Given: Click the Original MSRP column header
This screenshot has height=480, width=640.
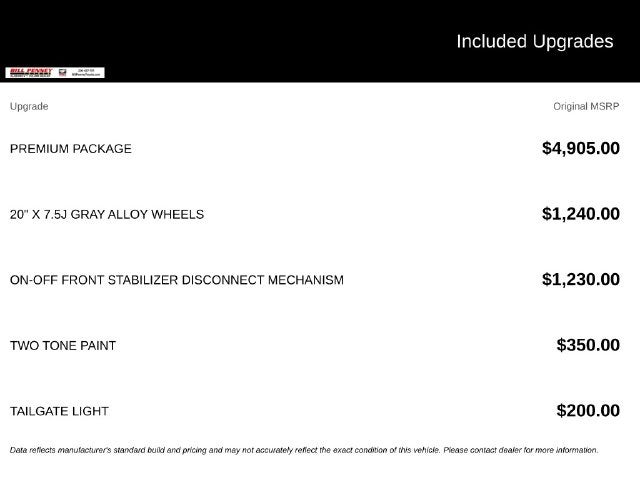Looking at the screenshot, I should click(586, 106).
